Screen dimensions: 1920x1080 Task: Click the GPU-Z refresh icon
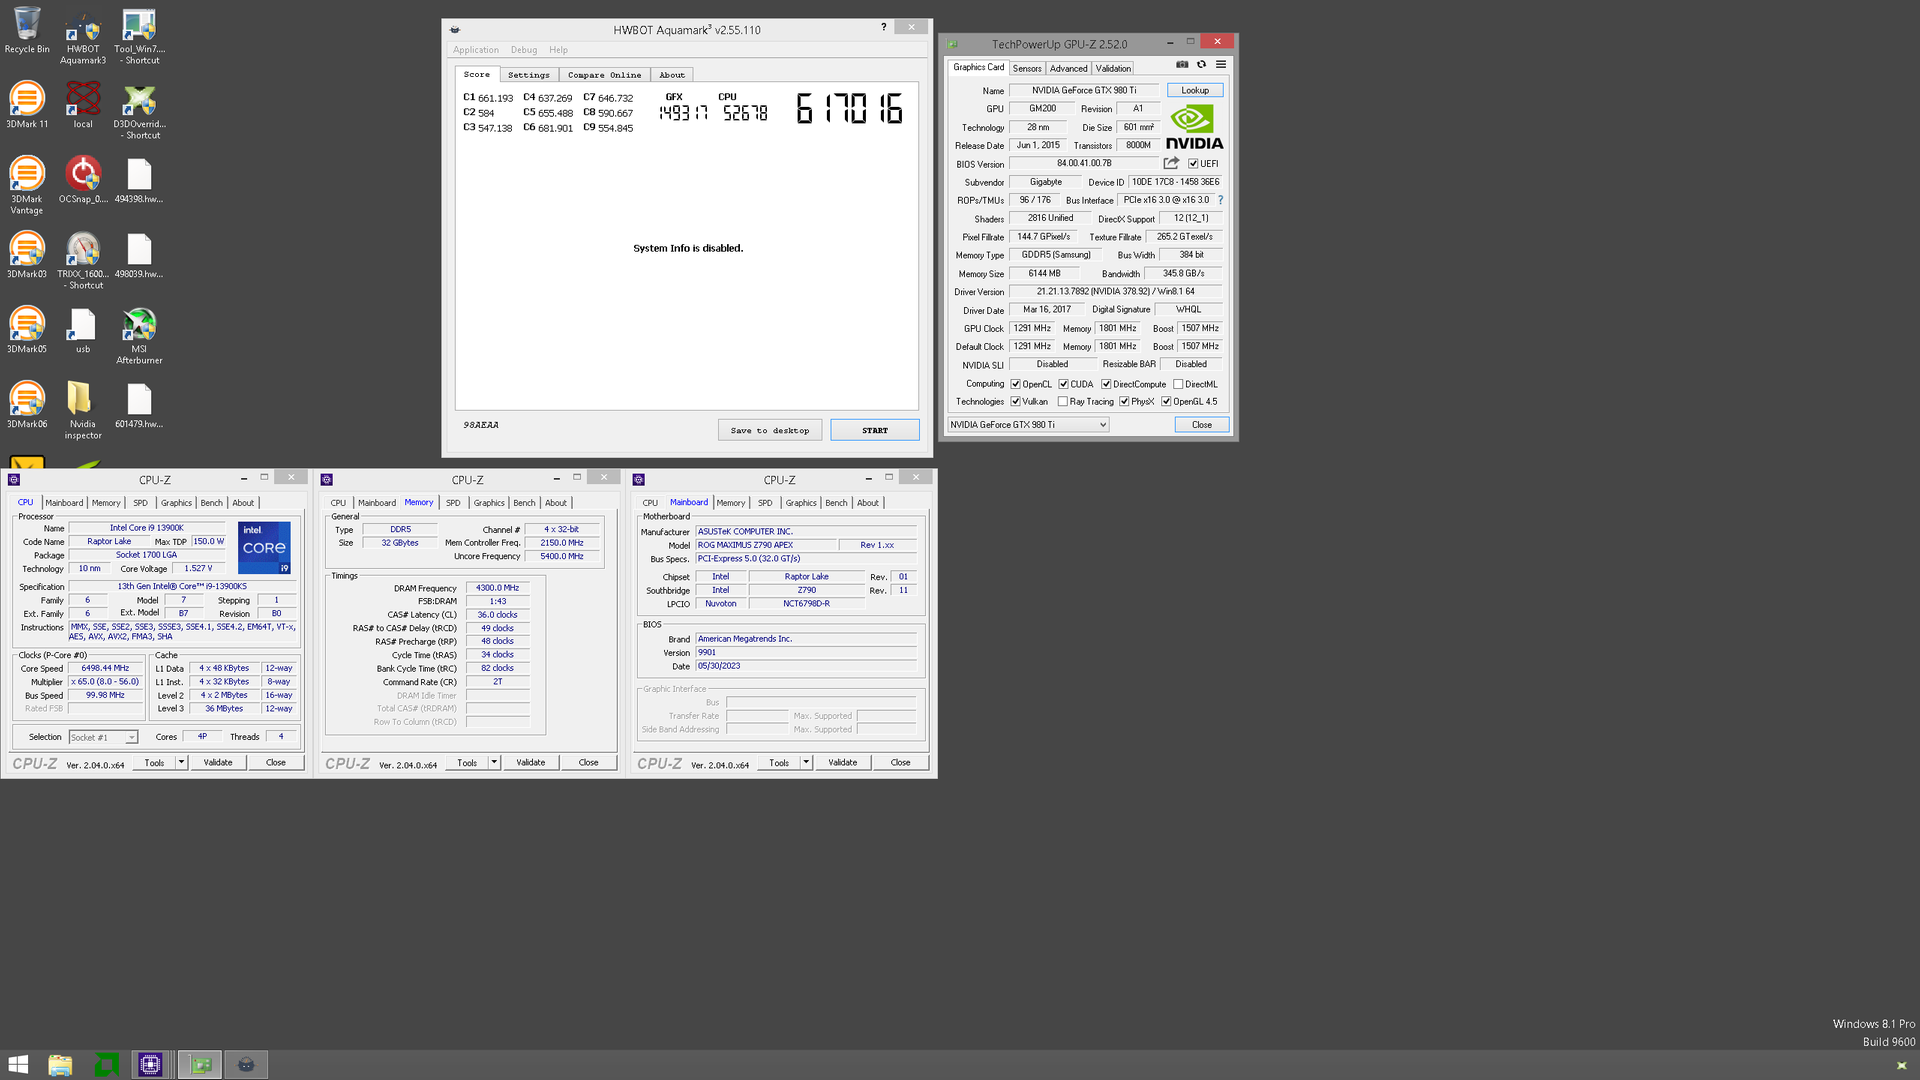[x=1201, y=64]
